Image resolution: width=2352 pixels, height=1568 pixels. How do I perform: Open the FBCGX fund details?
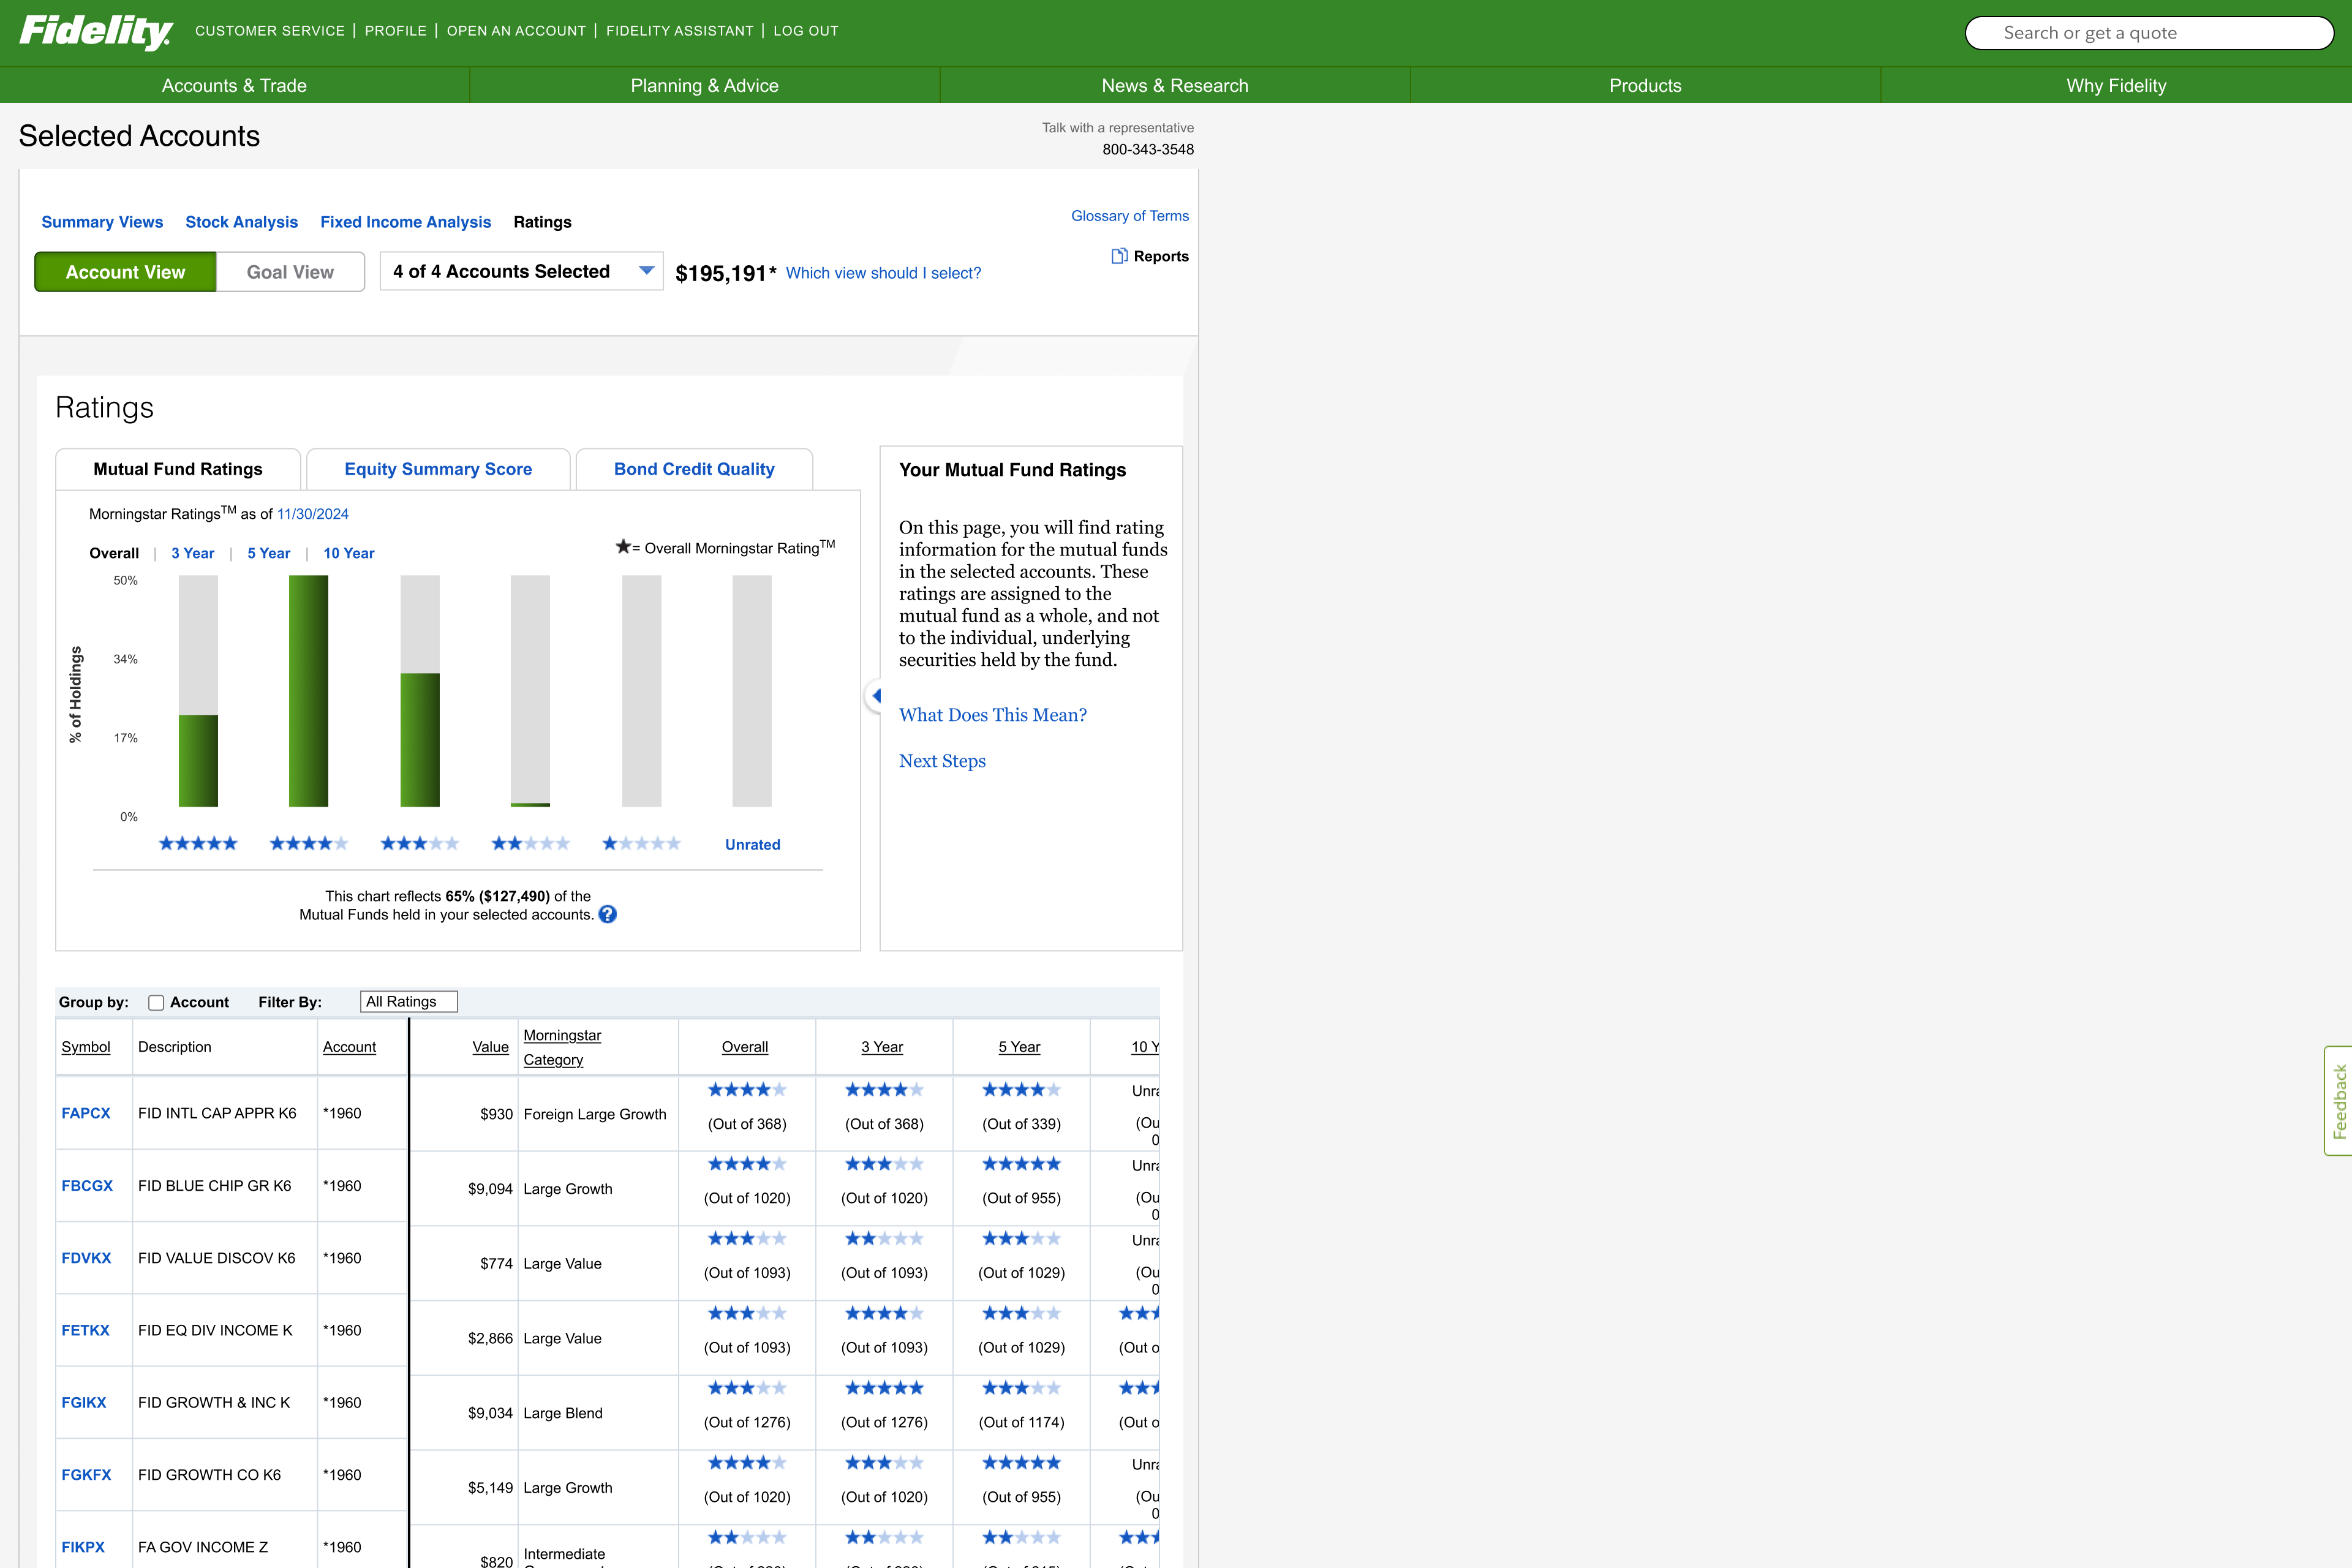pyautogui.click(x=87, y=1186)
